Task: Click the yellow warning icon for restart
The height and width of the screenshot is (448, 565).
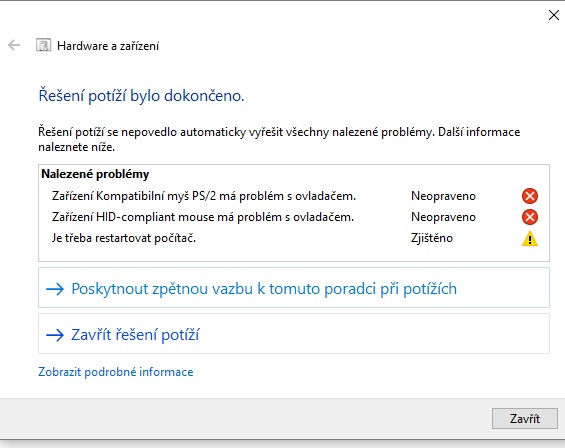Action: pos(530,238)
